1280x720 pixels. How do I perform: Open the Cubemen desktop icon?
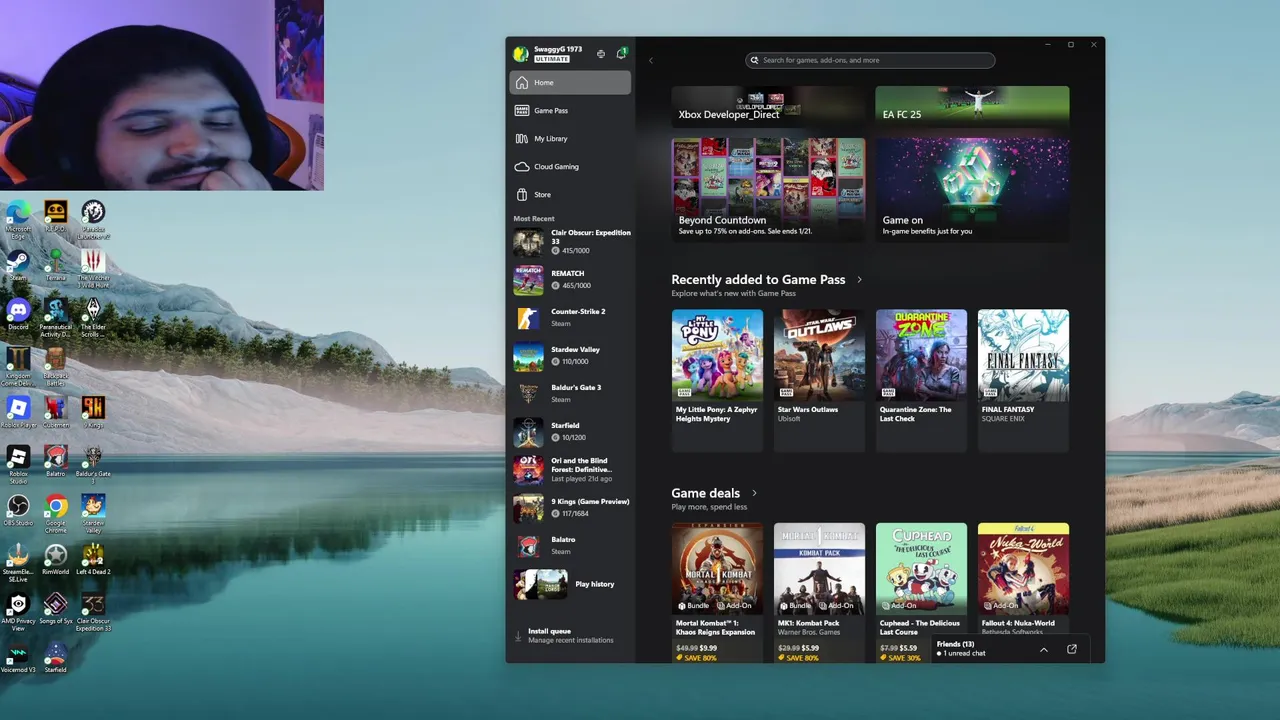coord(55,413)
